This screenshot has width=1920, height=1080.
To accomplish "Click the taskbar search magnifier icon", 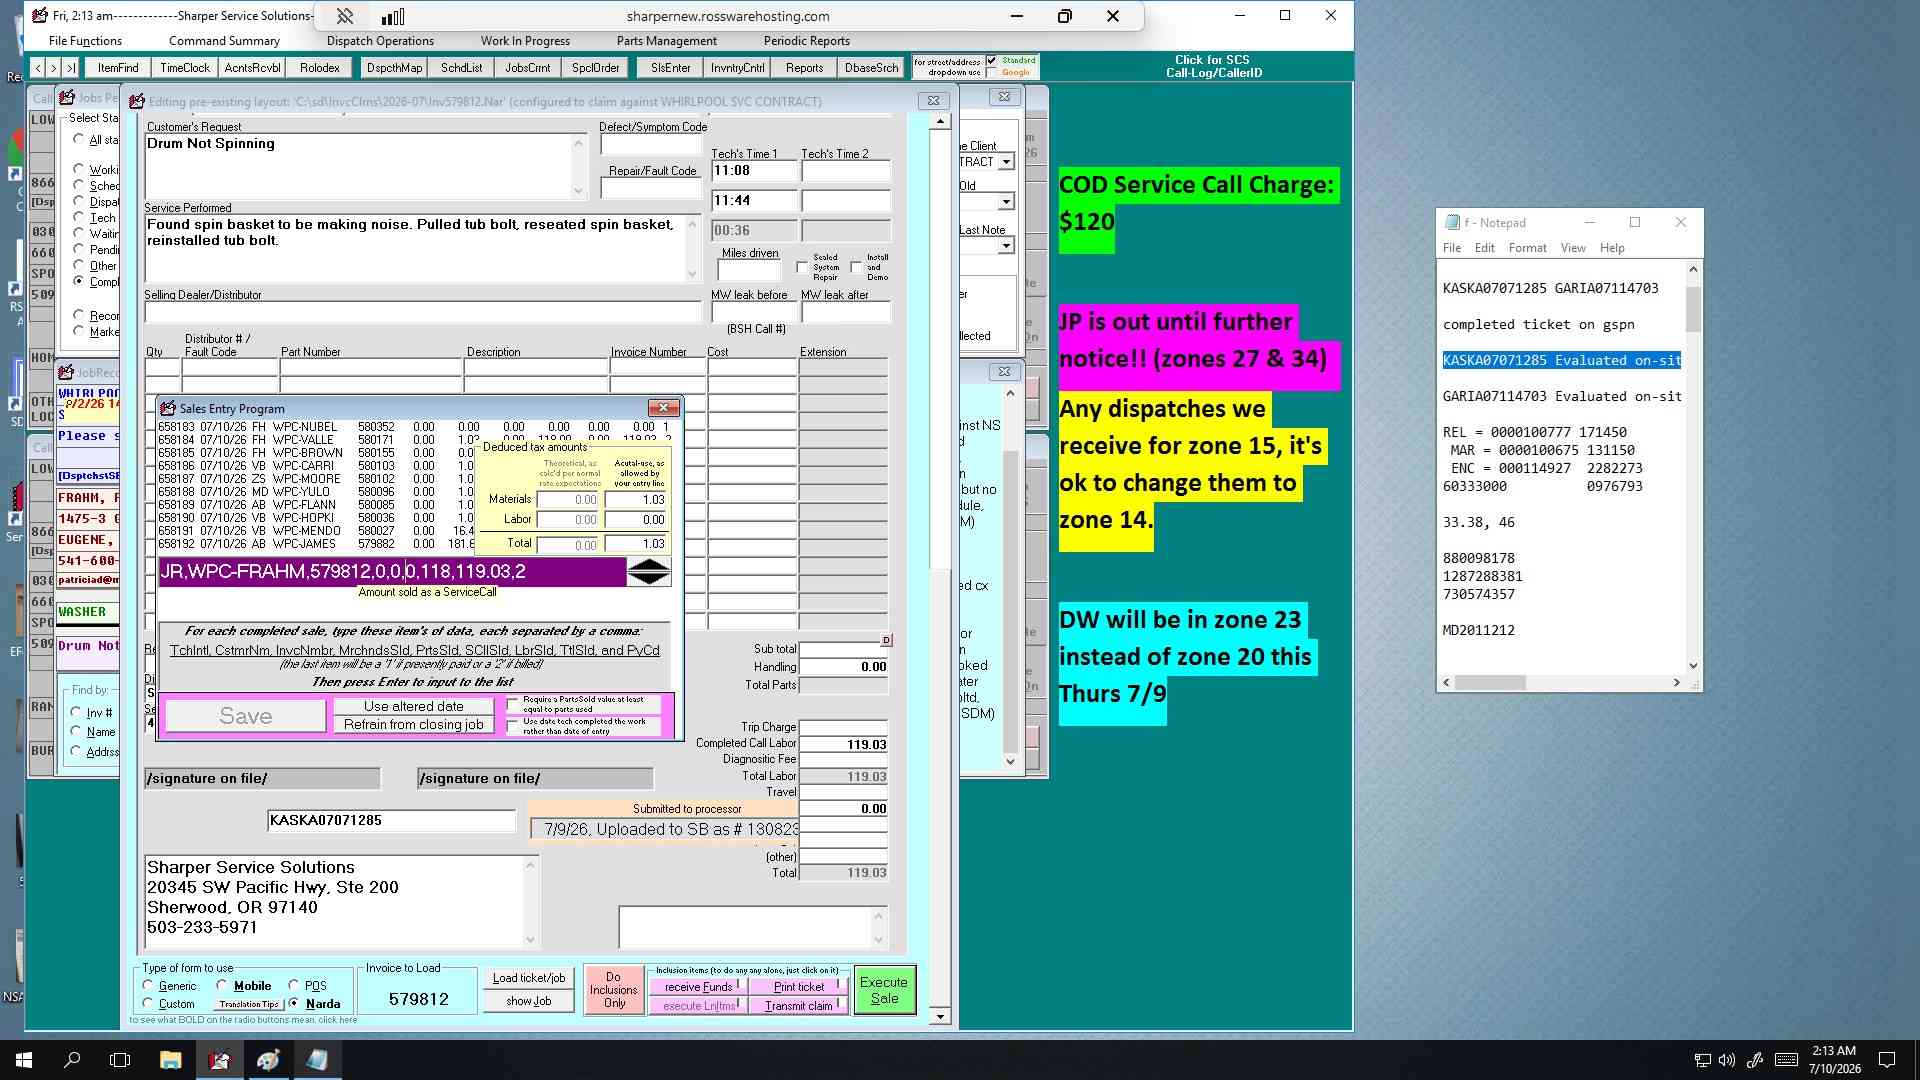I will tap(72, 1060).
